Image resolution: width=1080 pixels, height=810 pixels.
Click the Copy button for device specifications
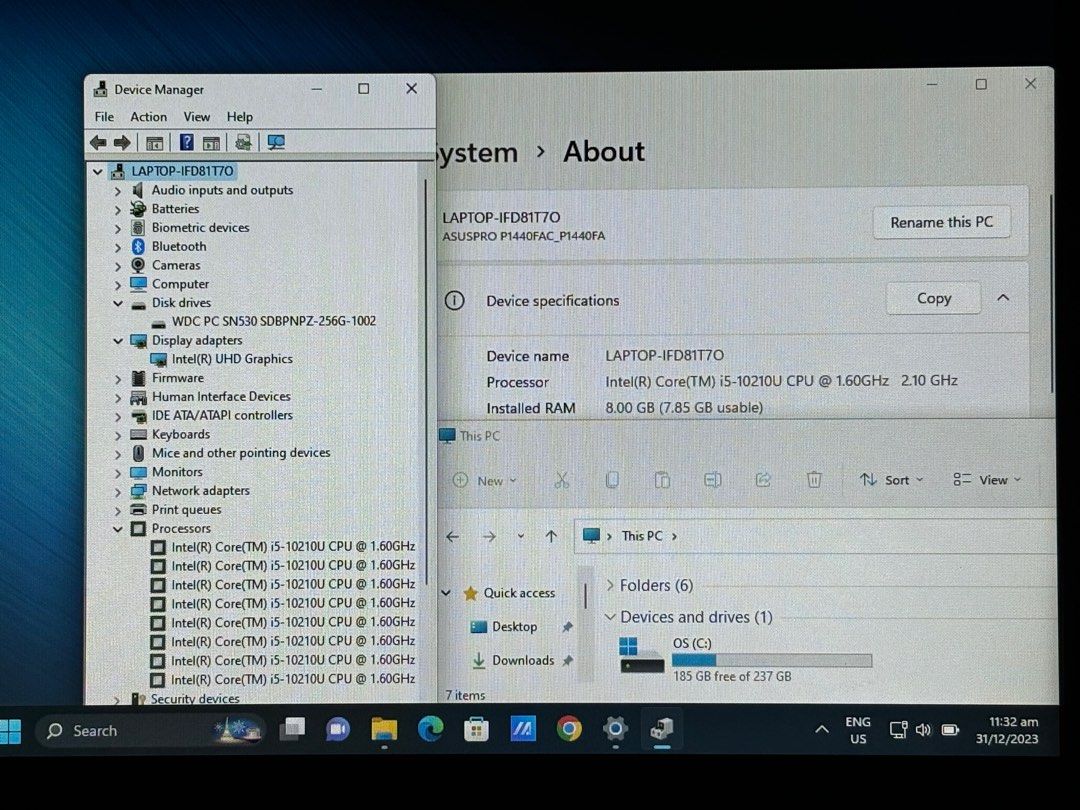pyautogui.click(x=933, y=298)
